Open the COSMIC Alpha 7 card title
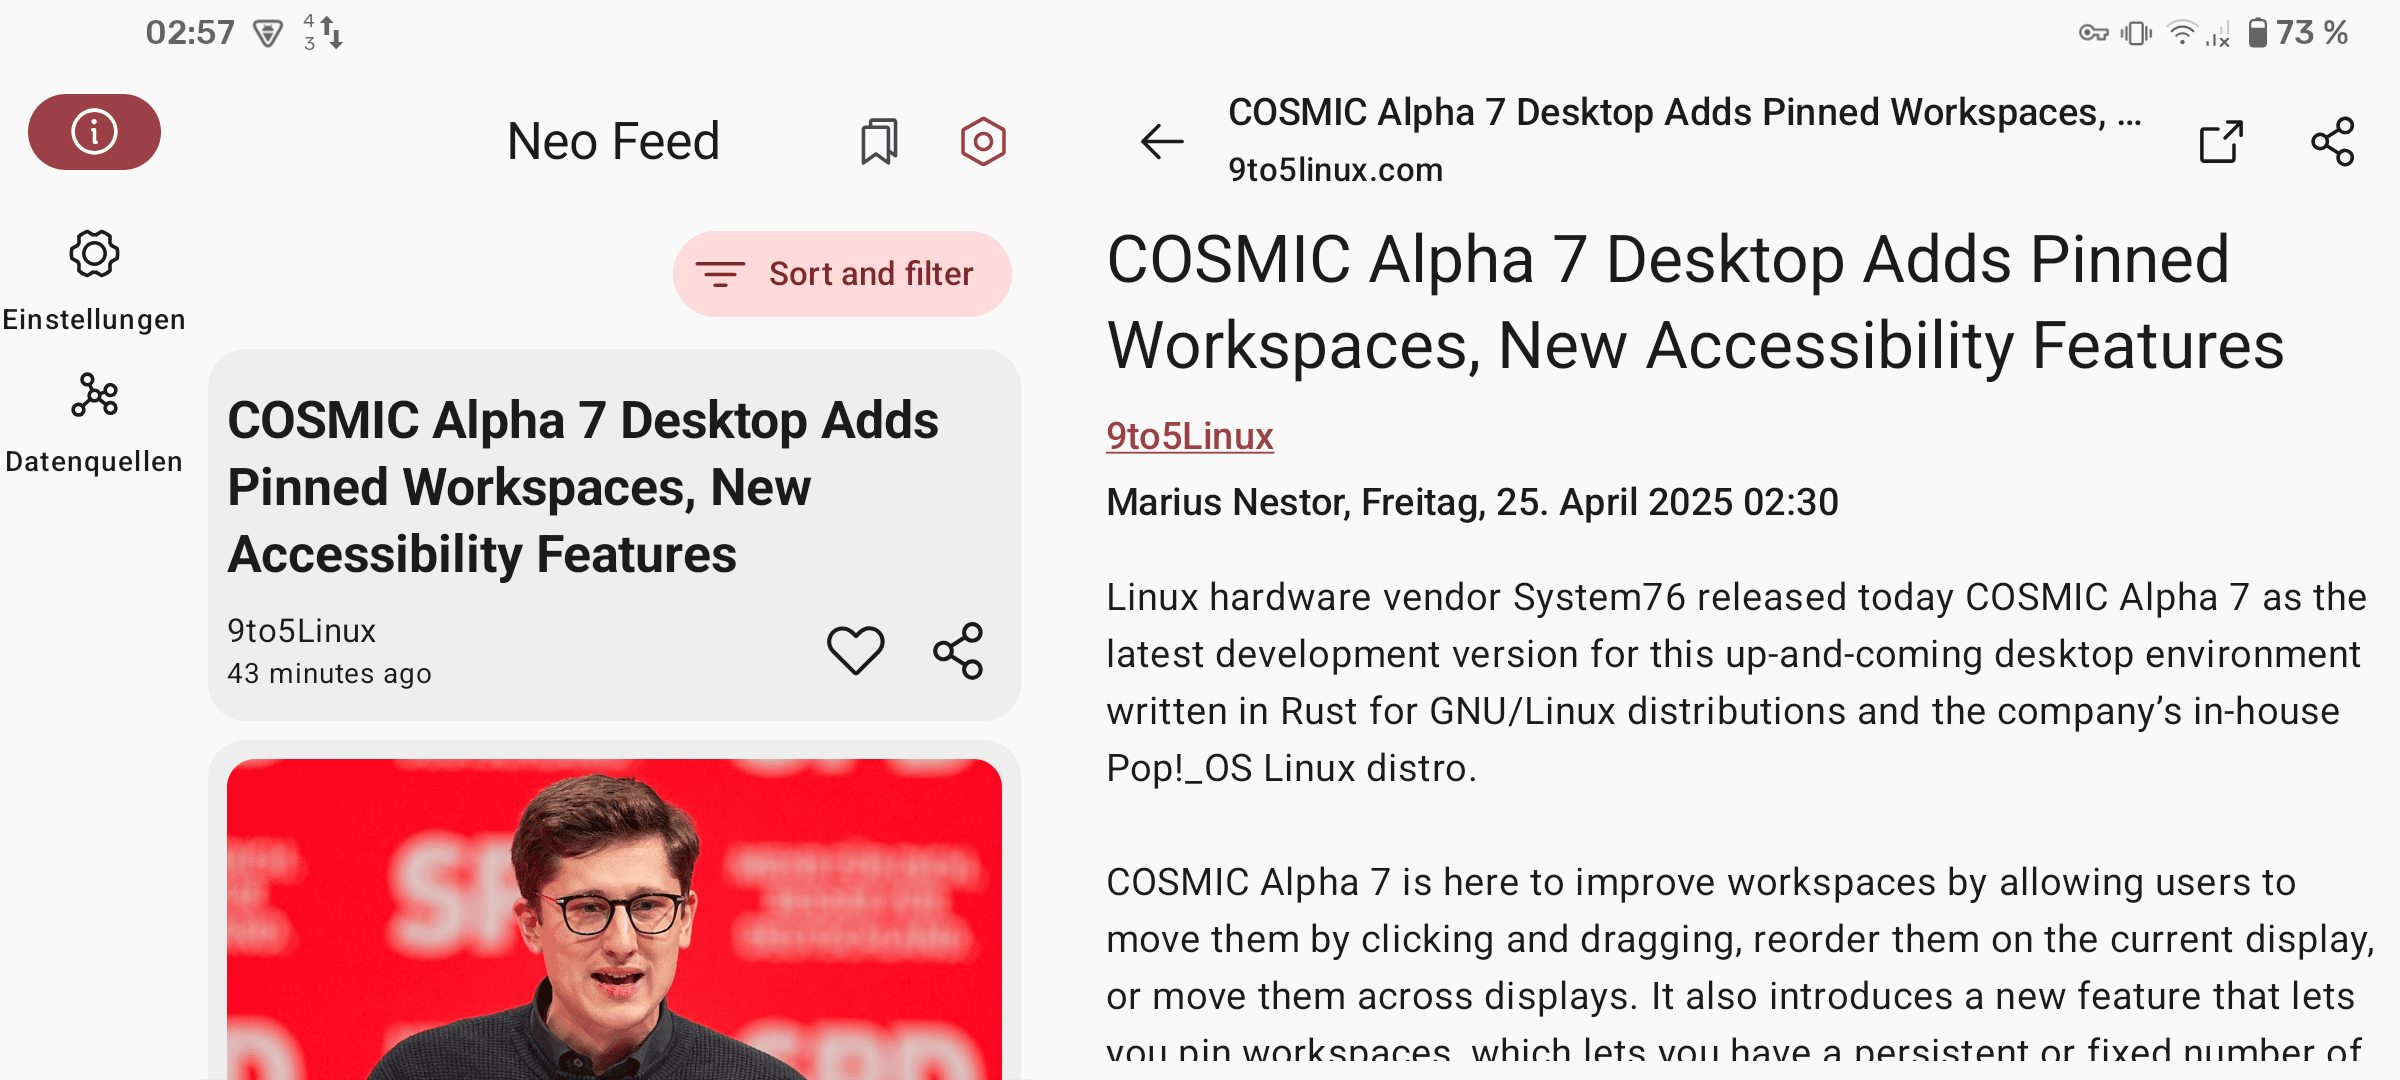The height and width of the screenshot is (1080, 2400). 582,487
